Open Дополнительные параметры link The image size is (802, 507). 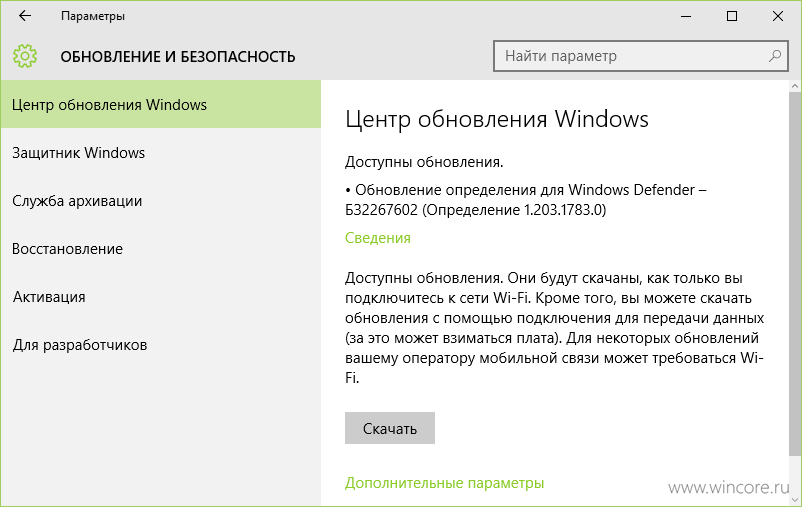click(444, 482)
